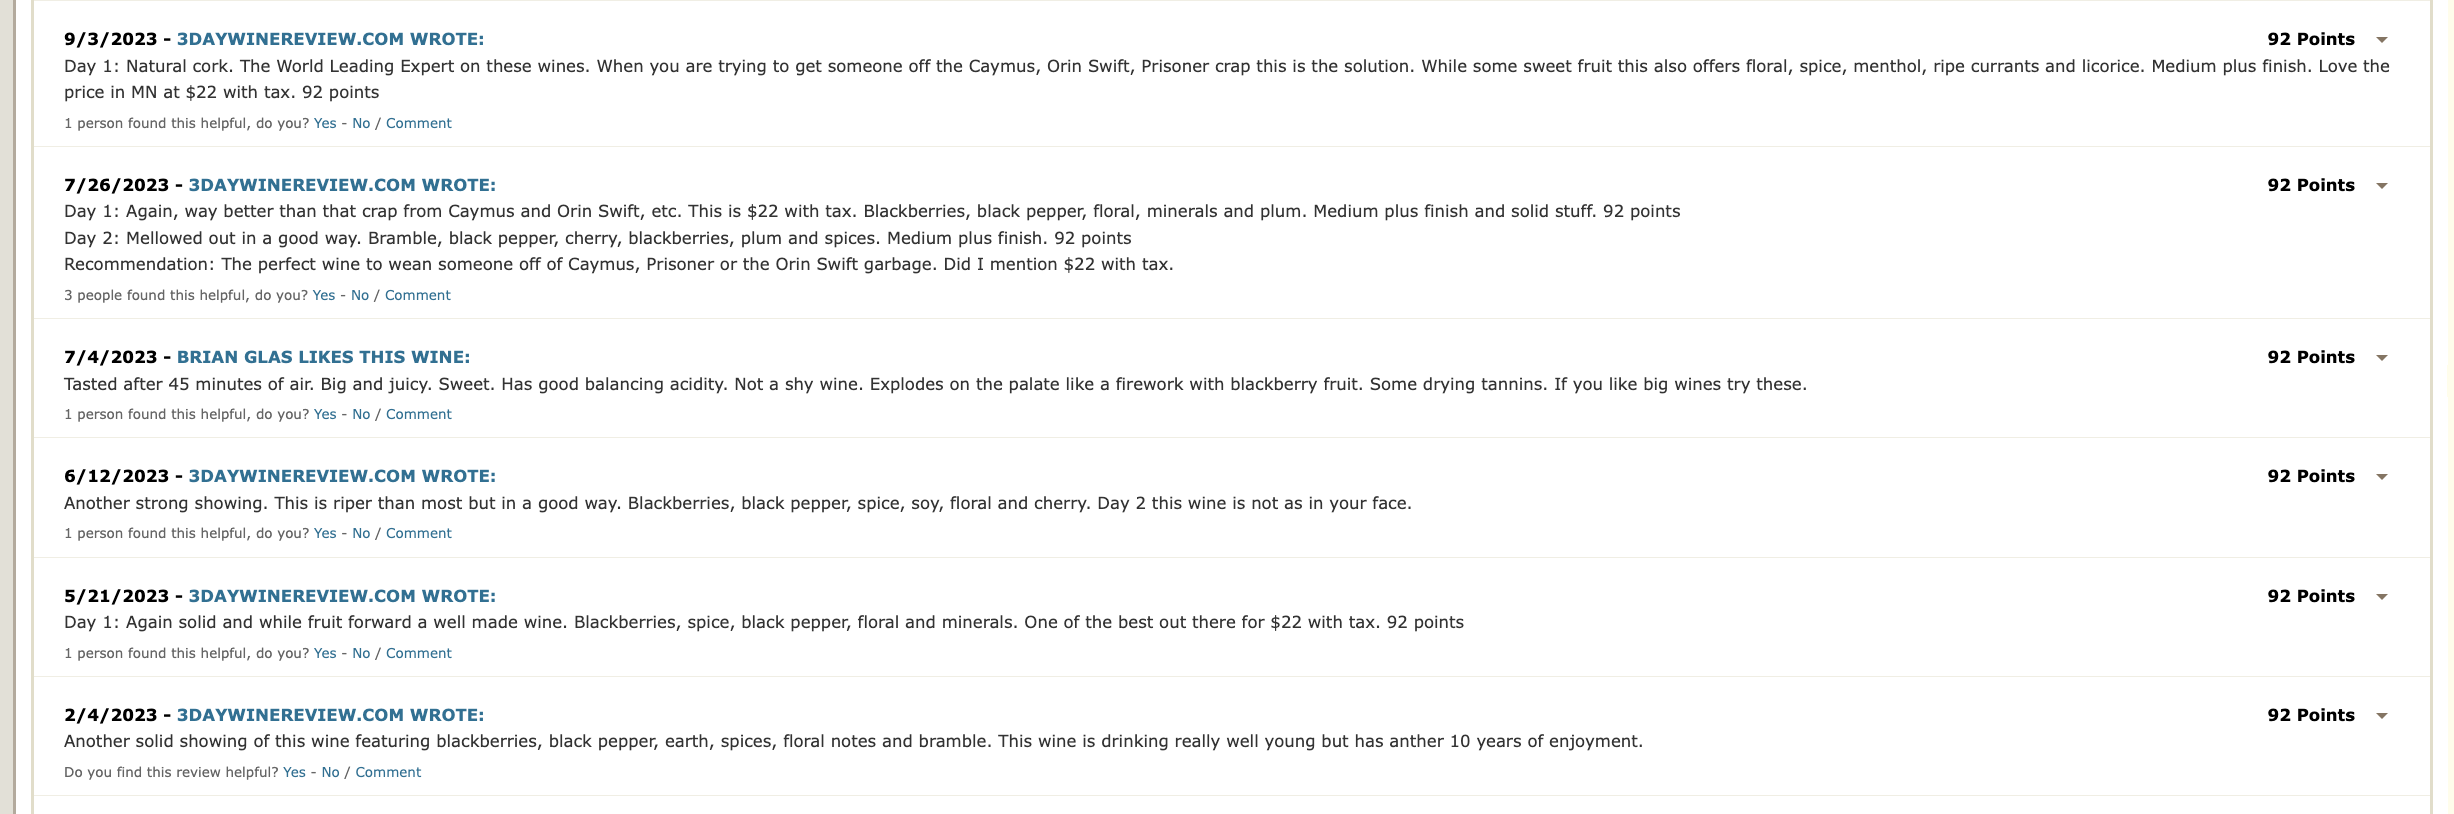Open dropdown arrow on 2/4/2023 review
The height and width of the screenshot is (814, 2454).
[x=2382, y=716]
